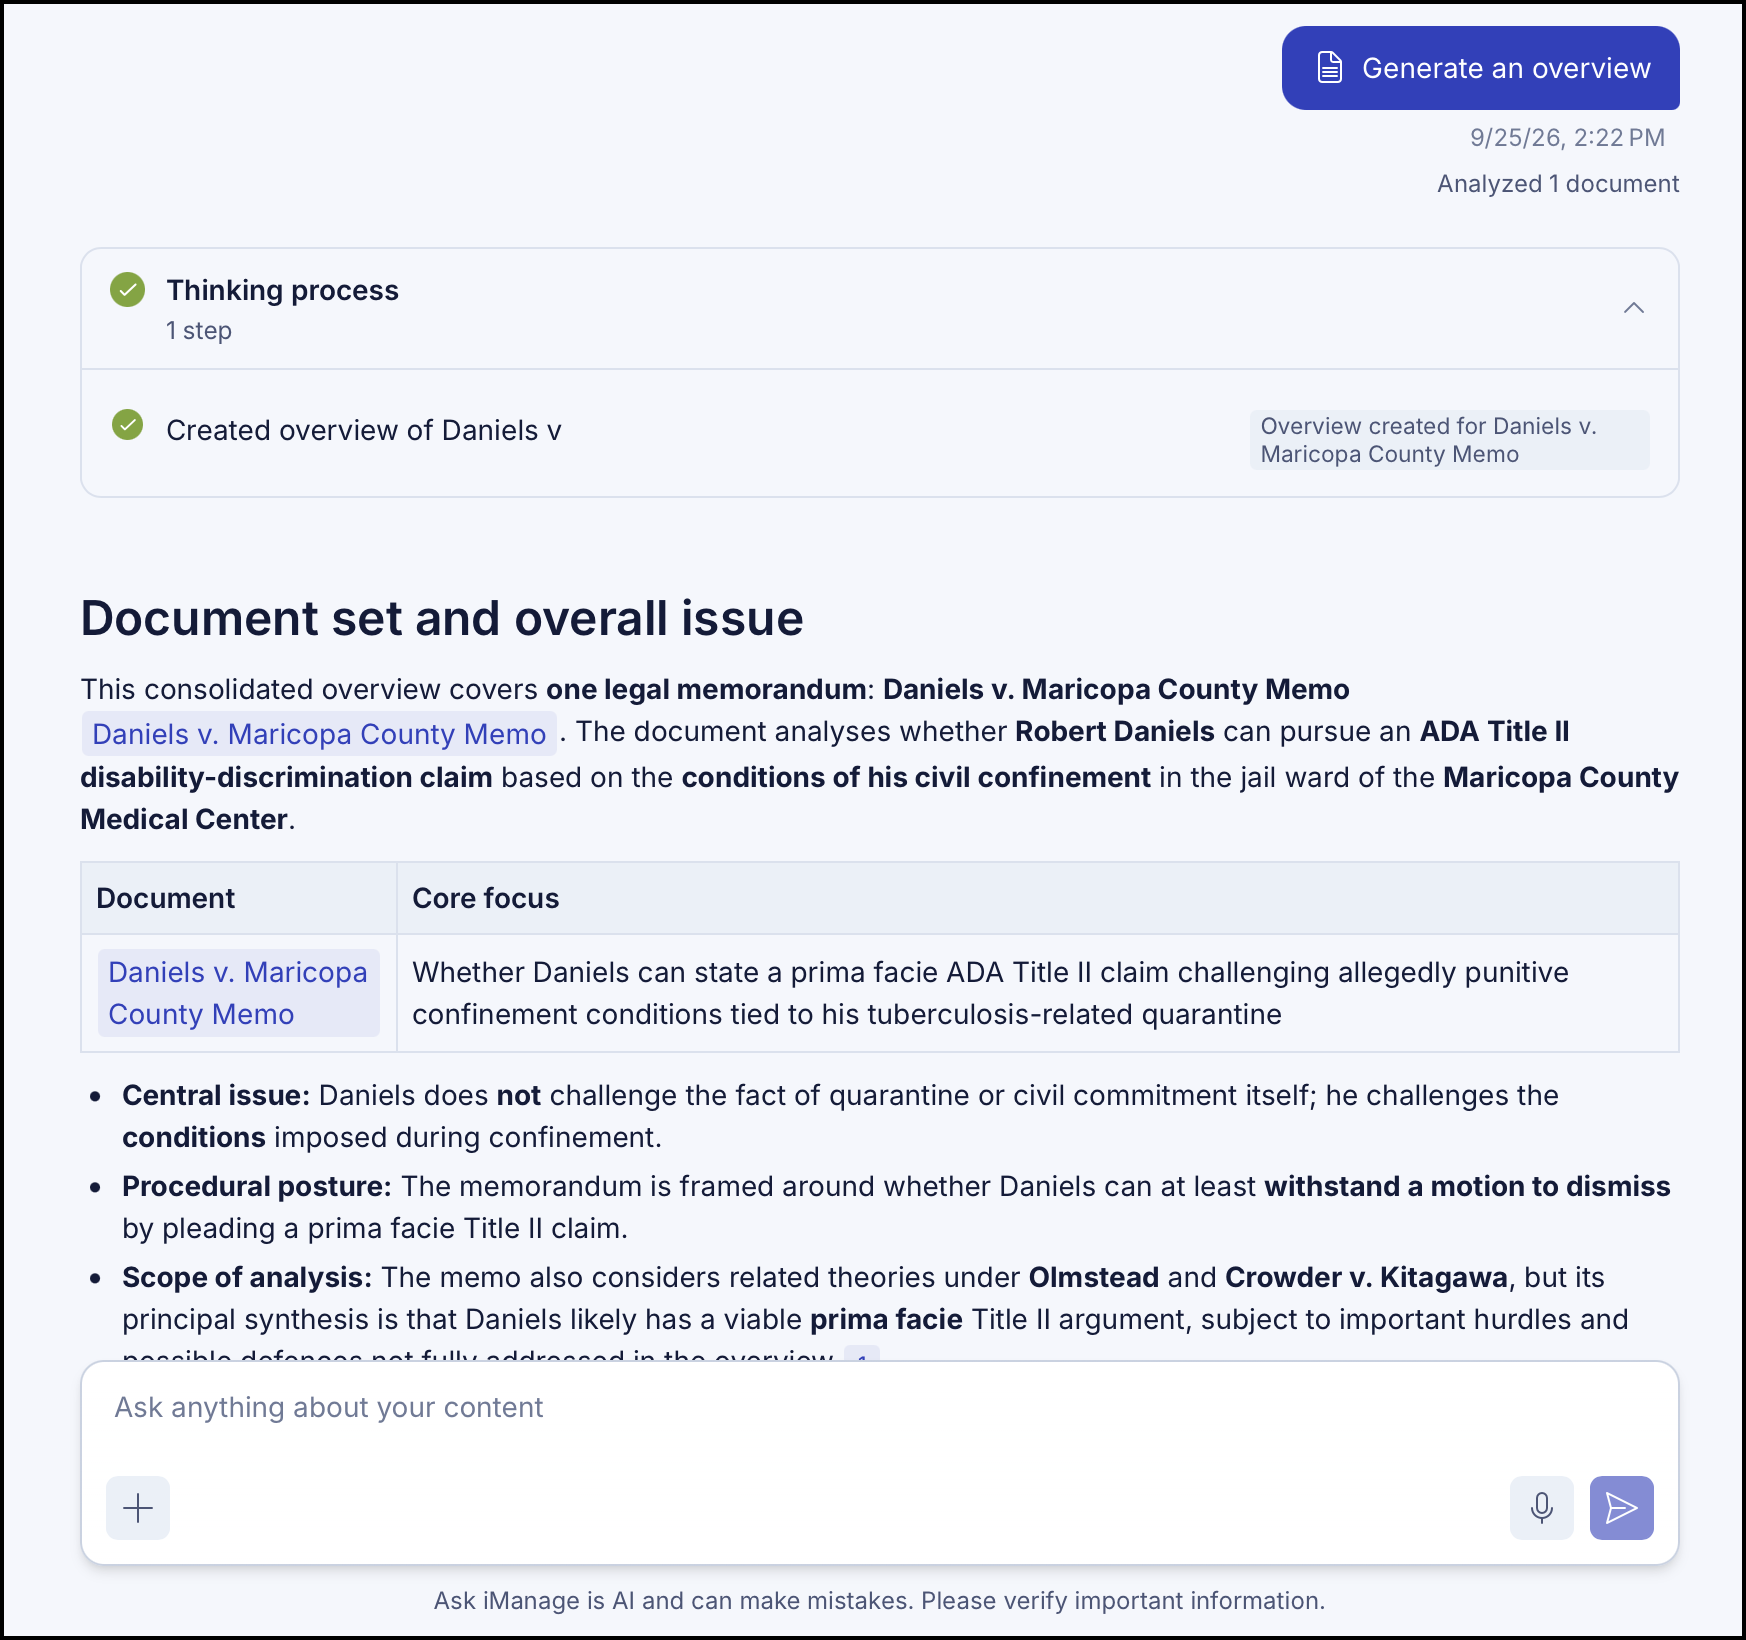This screenshot has width=1746, height=1640.
Task: Click the Core focus table header
Action: coord(1038,898)
